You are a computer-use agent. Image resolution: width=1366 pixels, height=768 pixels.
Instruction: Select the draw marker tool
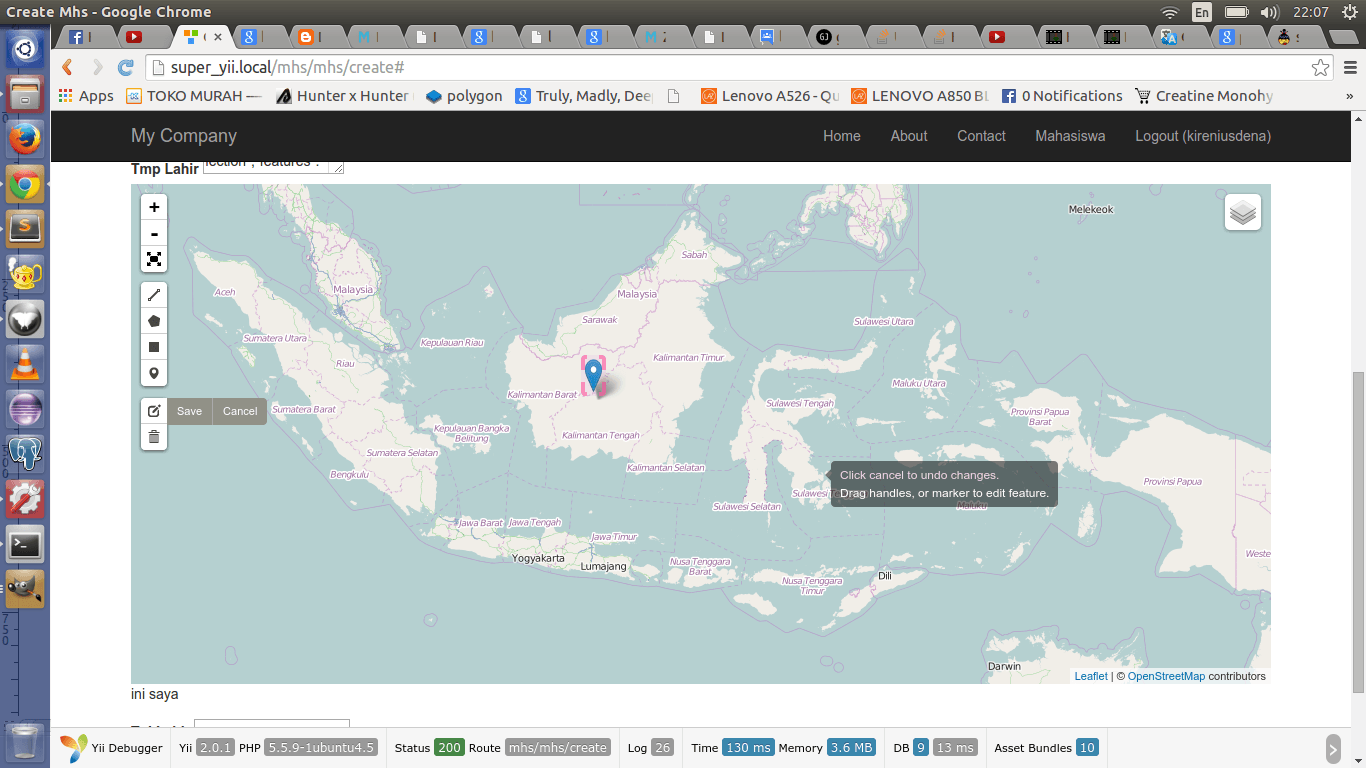[x=154, y=373]
